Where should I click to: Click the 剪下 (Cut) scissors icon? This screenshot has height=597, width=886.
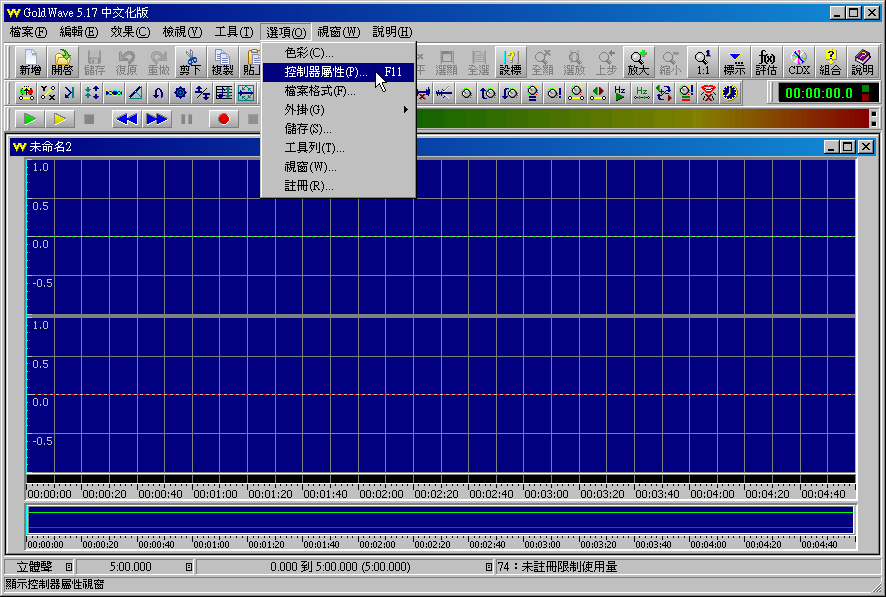click(x=190, y=62)
